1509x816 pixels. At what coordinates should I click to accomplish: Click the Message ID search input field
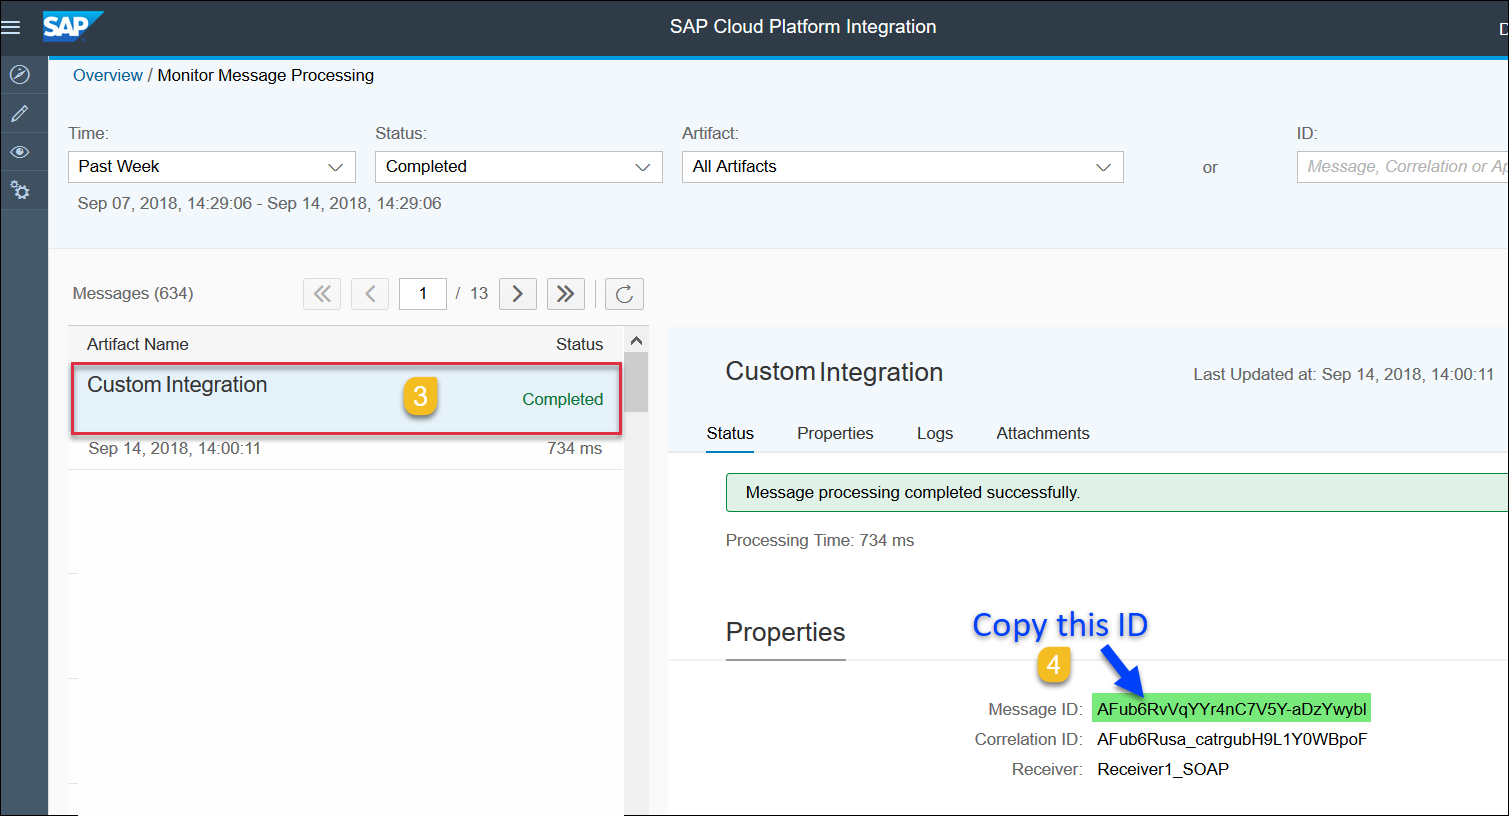coord(1403,167)
